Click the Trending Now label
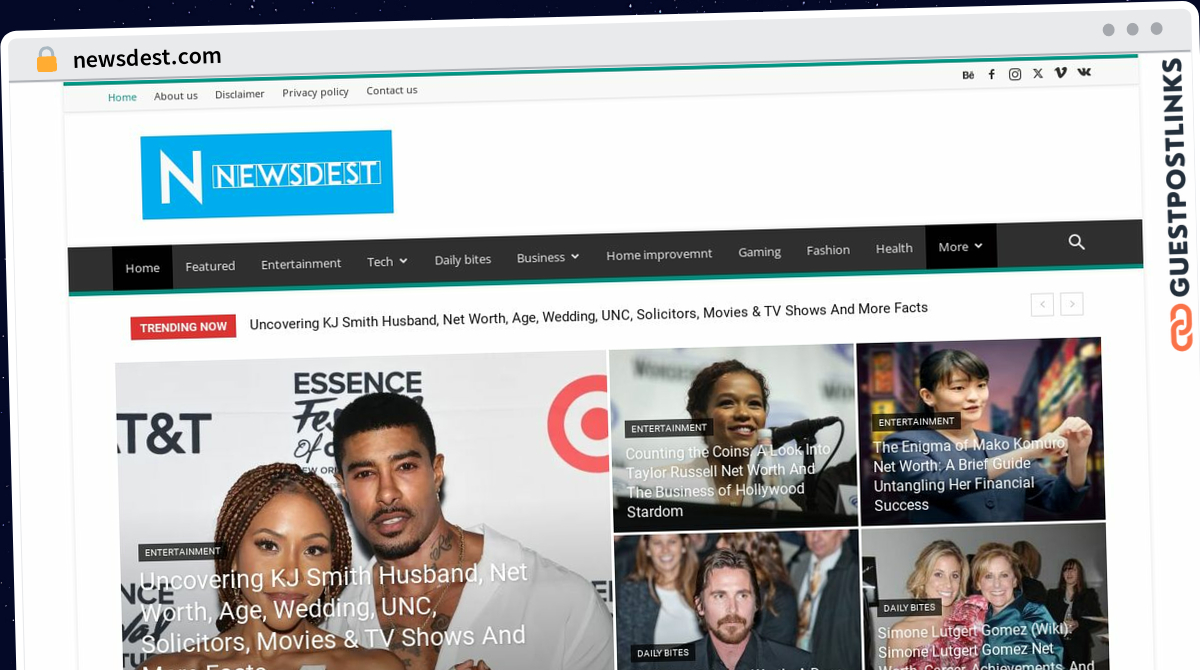1200x670 pixels. pyautogui.click(x=183, y=327)
